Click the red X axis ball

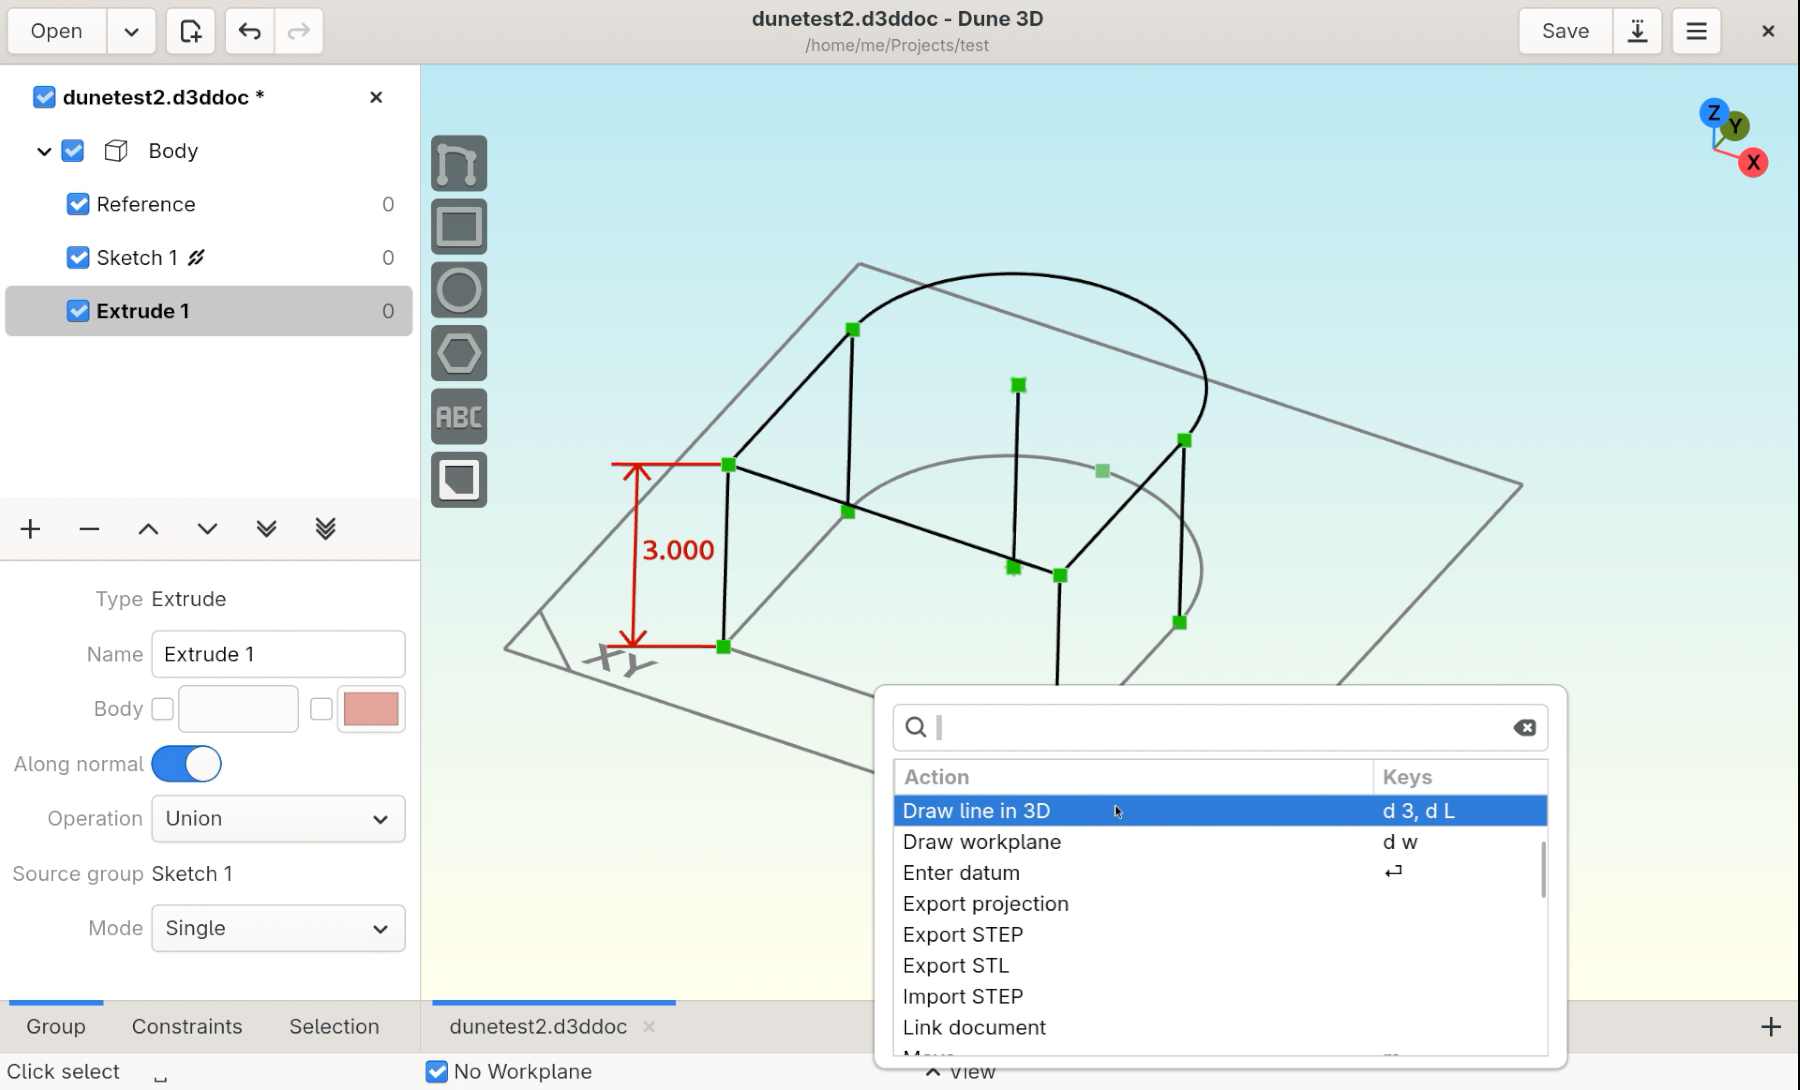(x=1752, y=162)
